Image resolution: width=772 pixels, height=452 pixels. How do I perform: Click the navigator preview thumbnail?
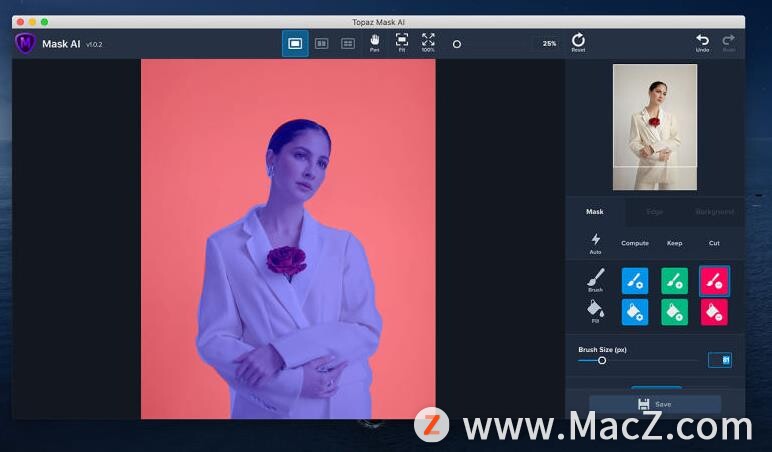coord(655,127)
